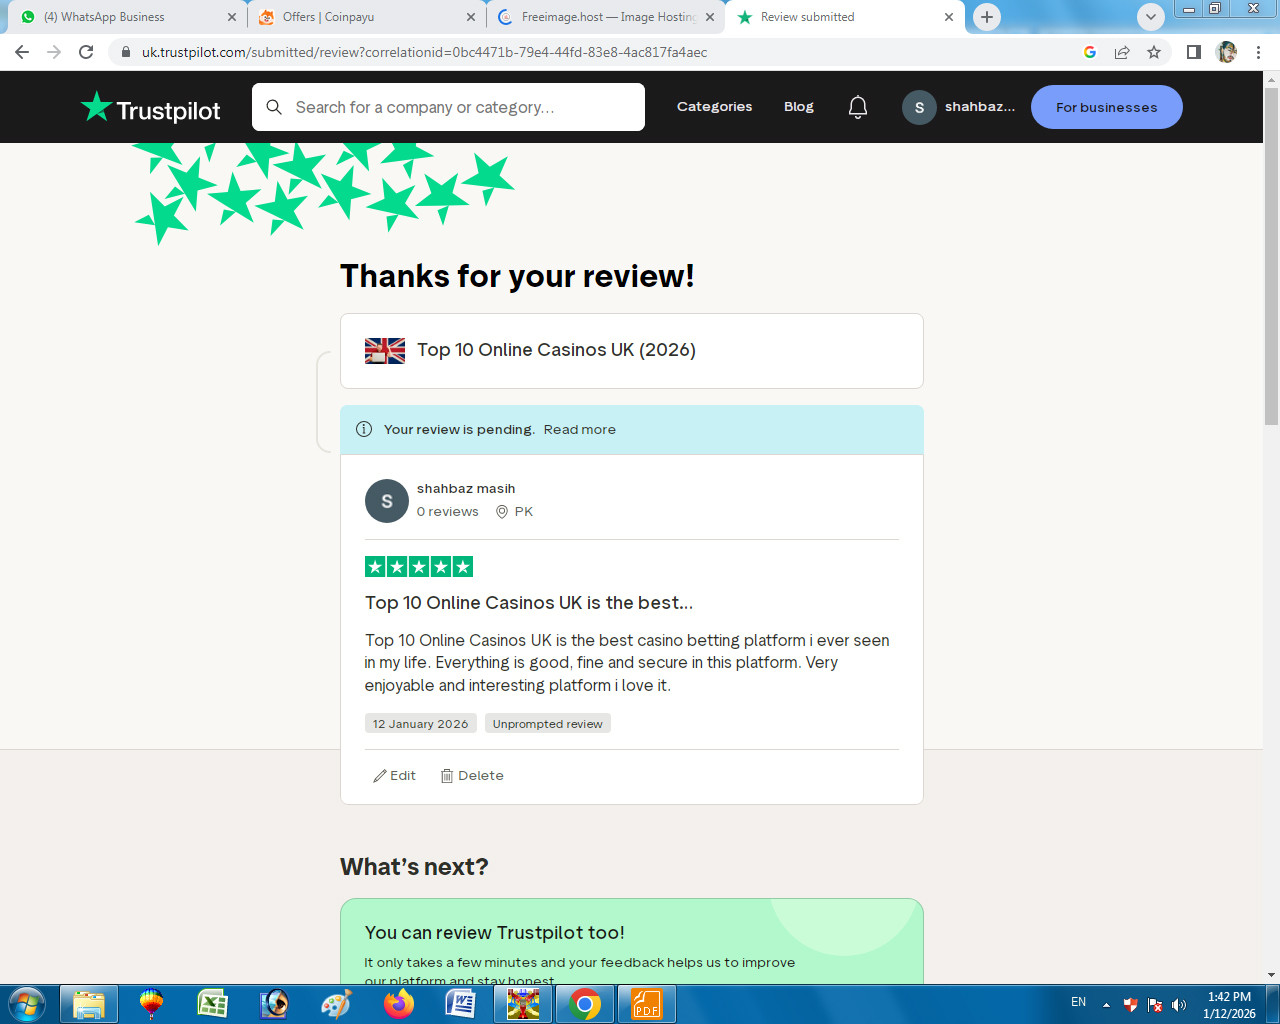Edit the submitted review
The image size is (1280, 1024).
coord(395,776)
